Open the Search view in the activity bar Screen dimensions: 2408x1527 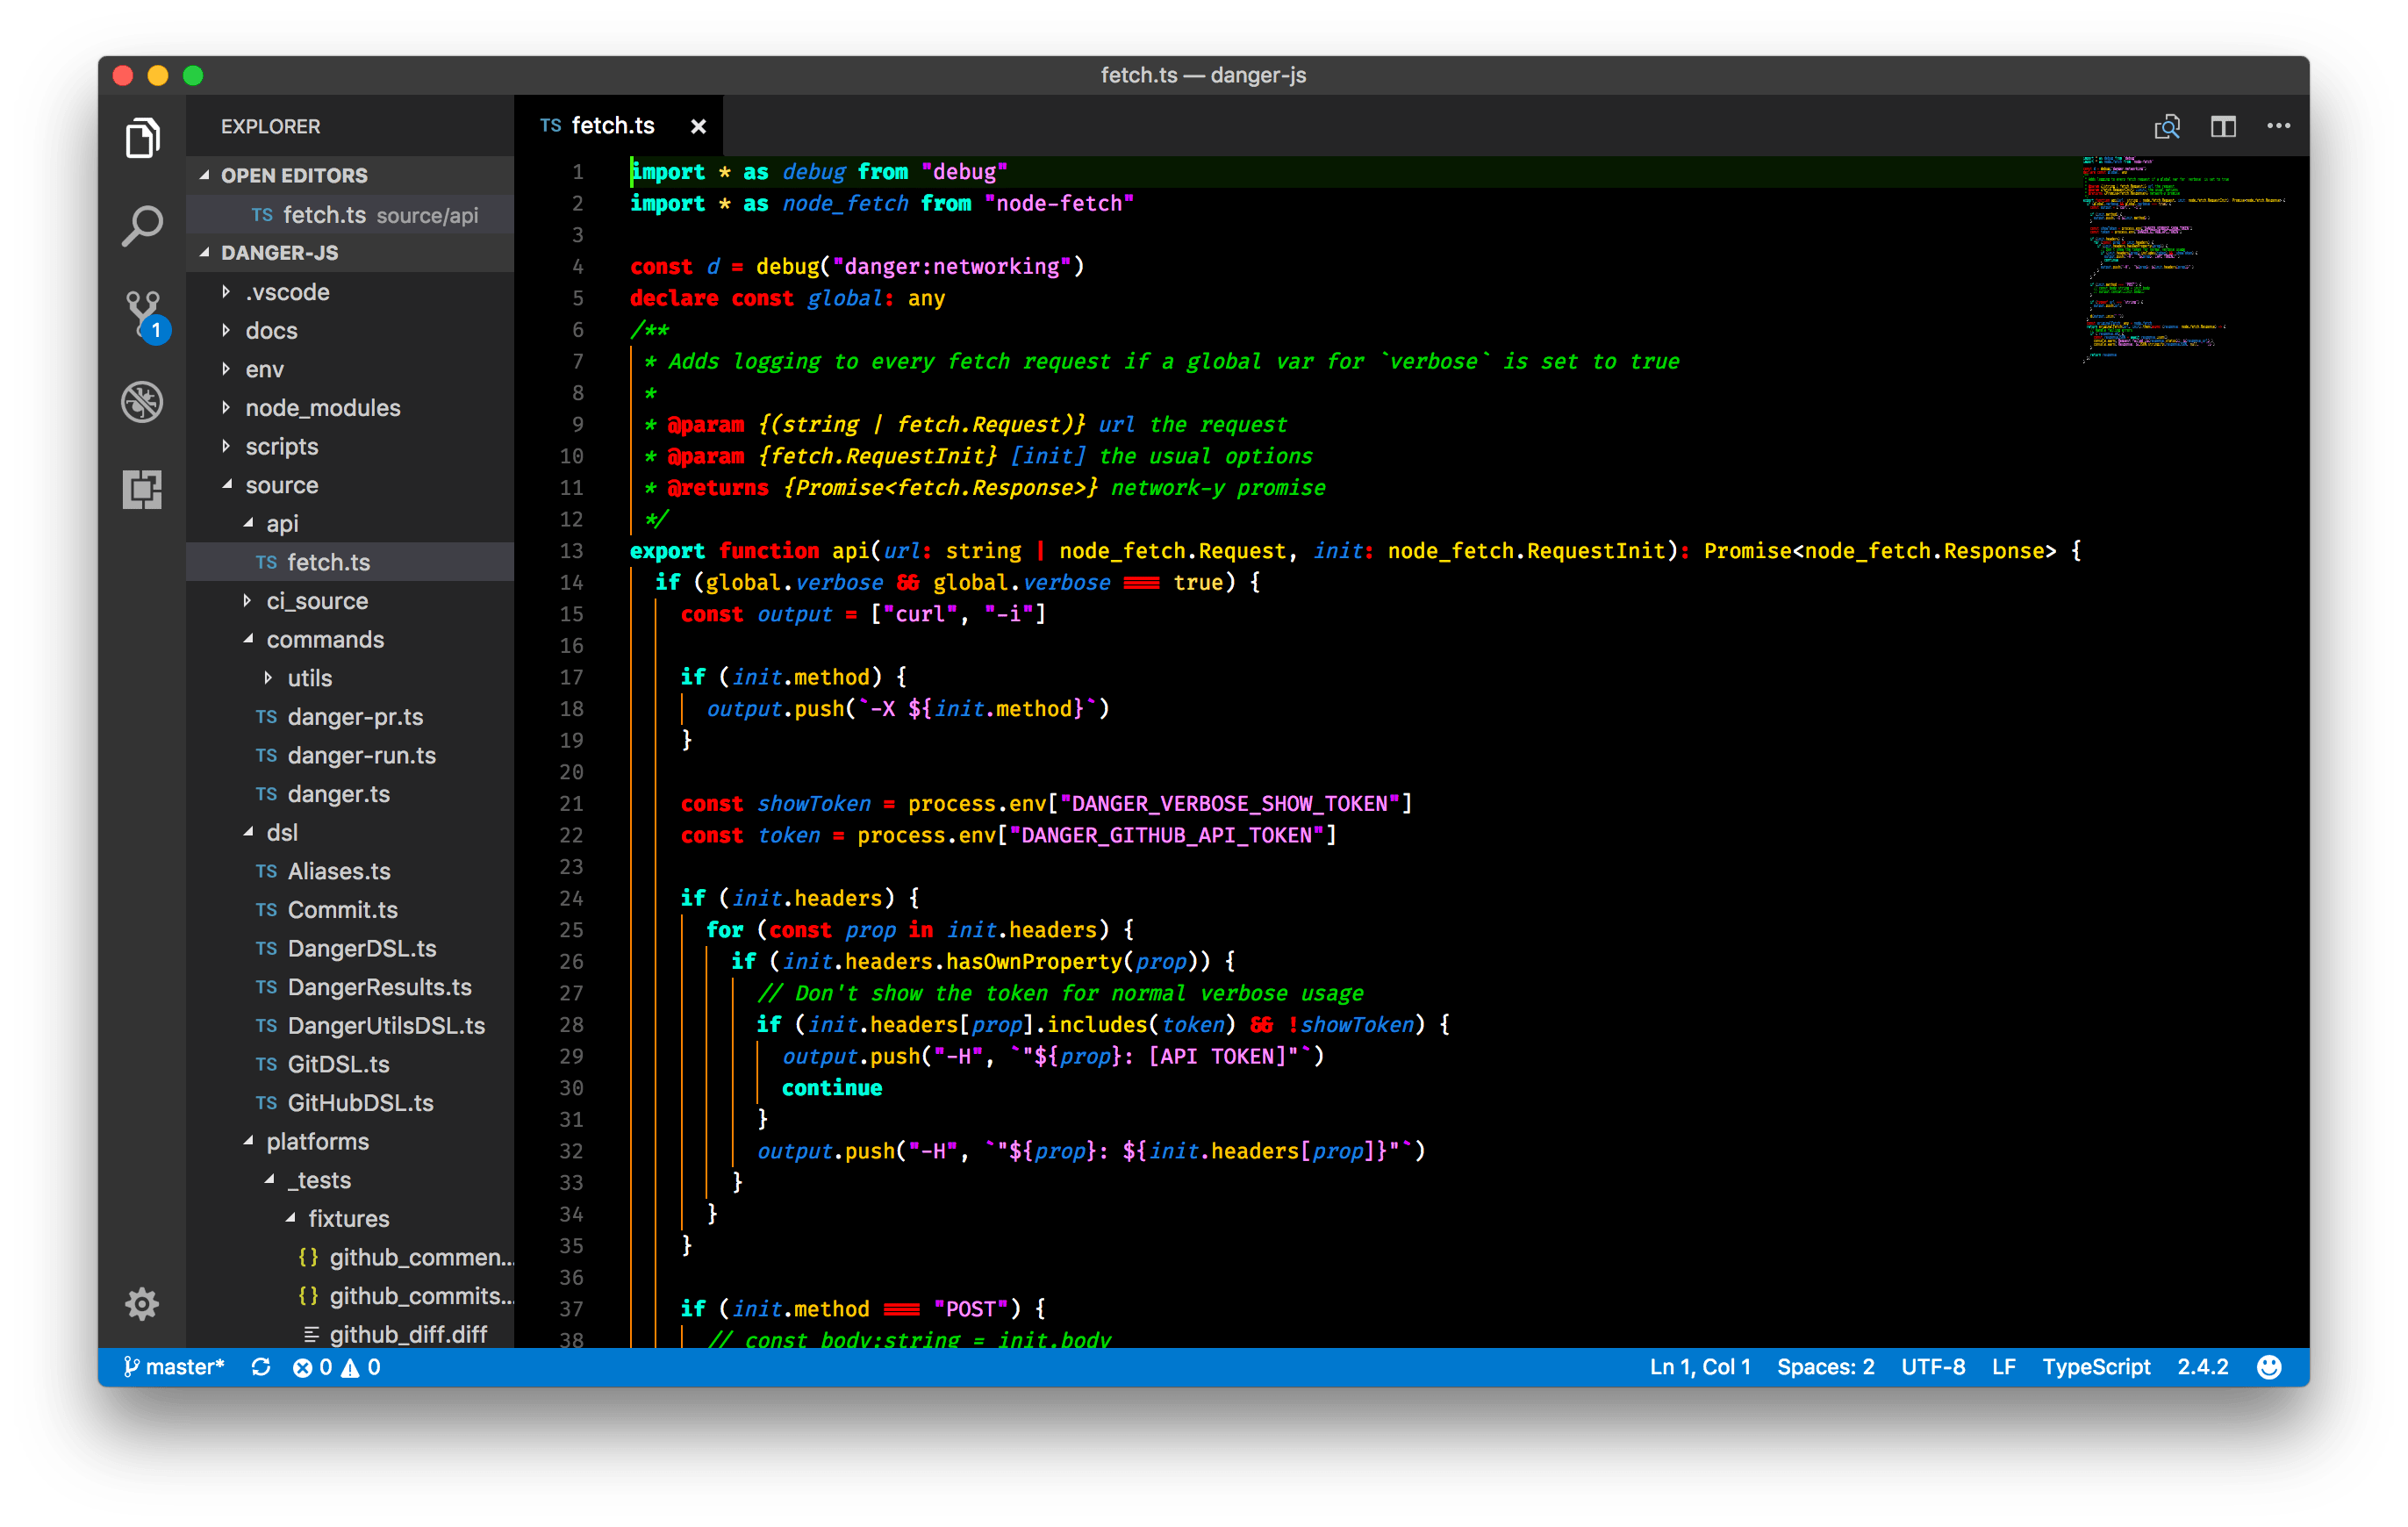pyautogui.click(x=142, y=225)
